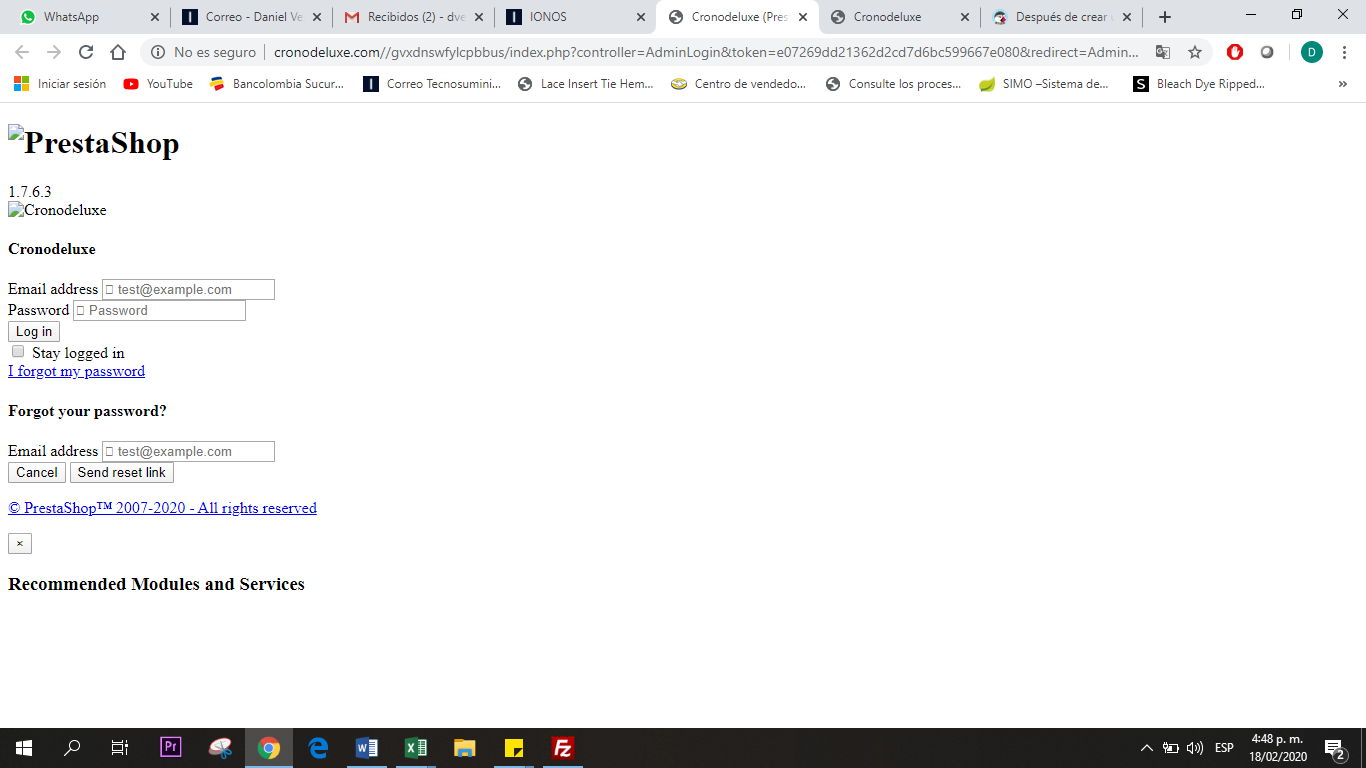Click the Chrome back arrow
1366x768 pixels.
[x=22, y=52]
